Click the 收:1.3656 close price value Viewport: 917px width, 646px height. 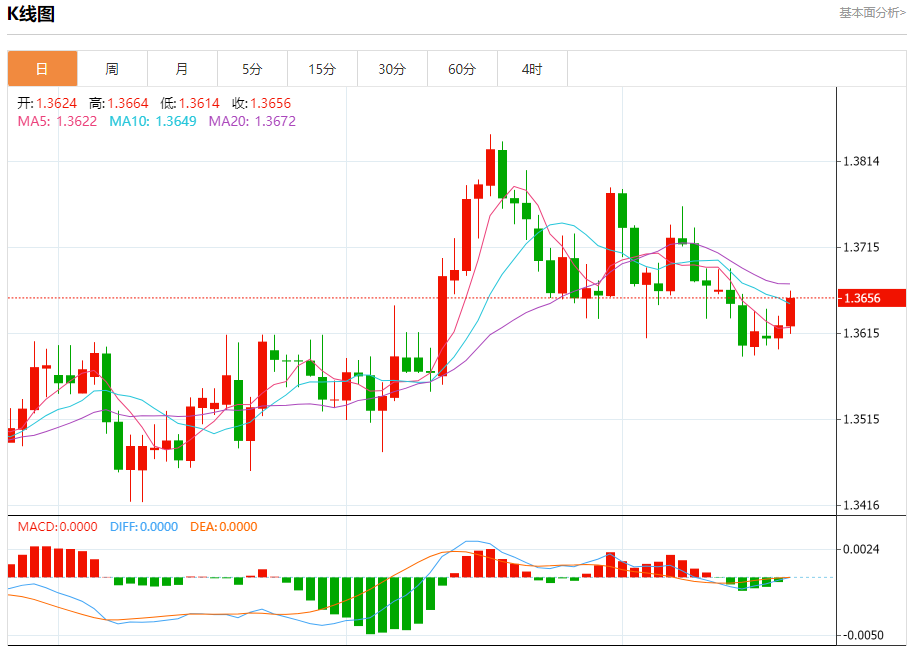click(x=261, y=103)
